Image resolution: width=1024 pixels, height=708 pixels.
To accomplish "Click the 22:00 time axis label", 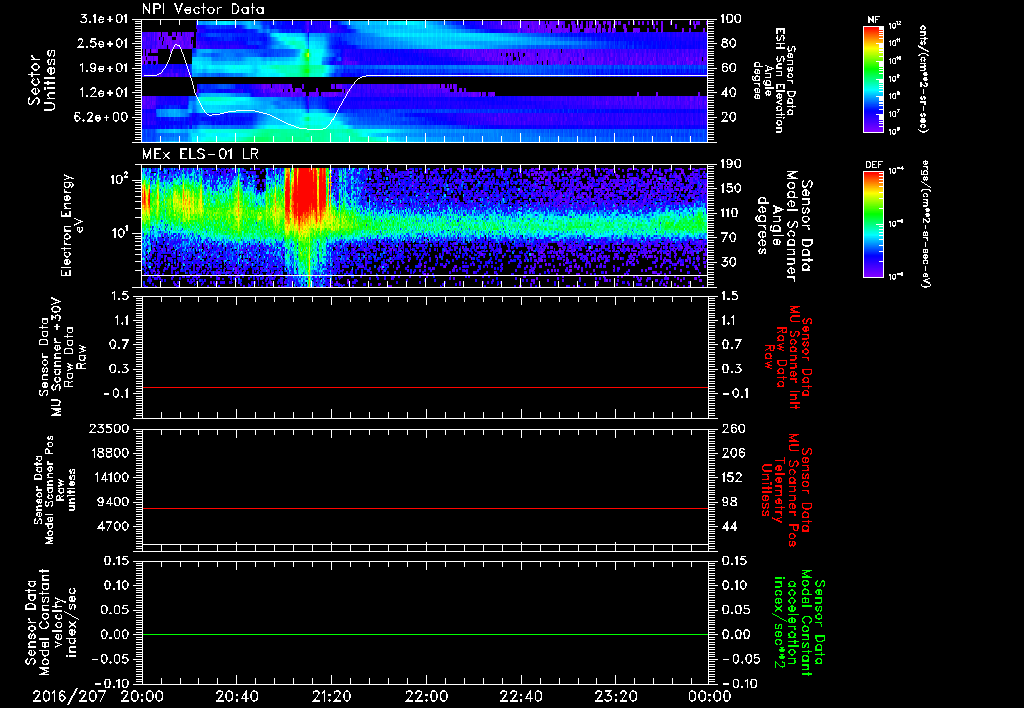I will (426, 697).
